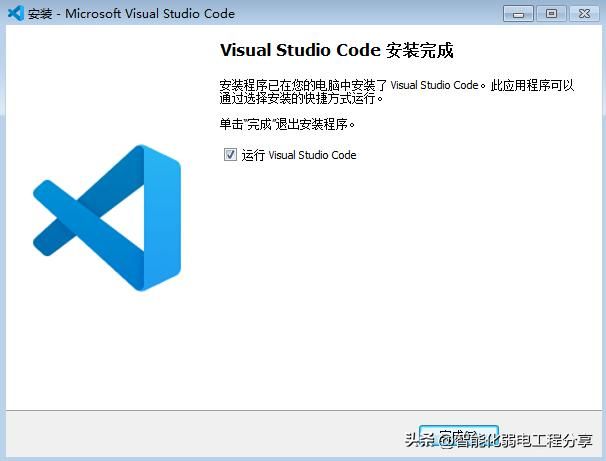Click the 安装 - Microsoft Visual Studio Code title
This screenshot has height=461, width=606.
(x=131, y=14)
